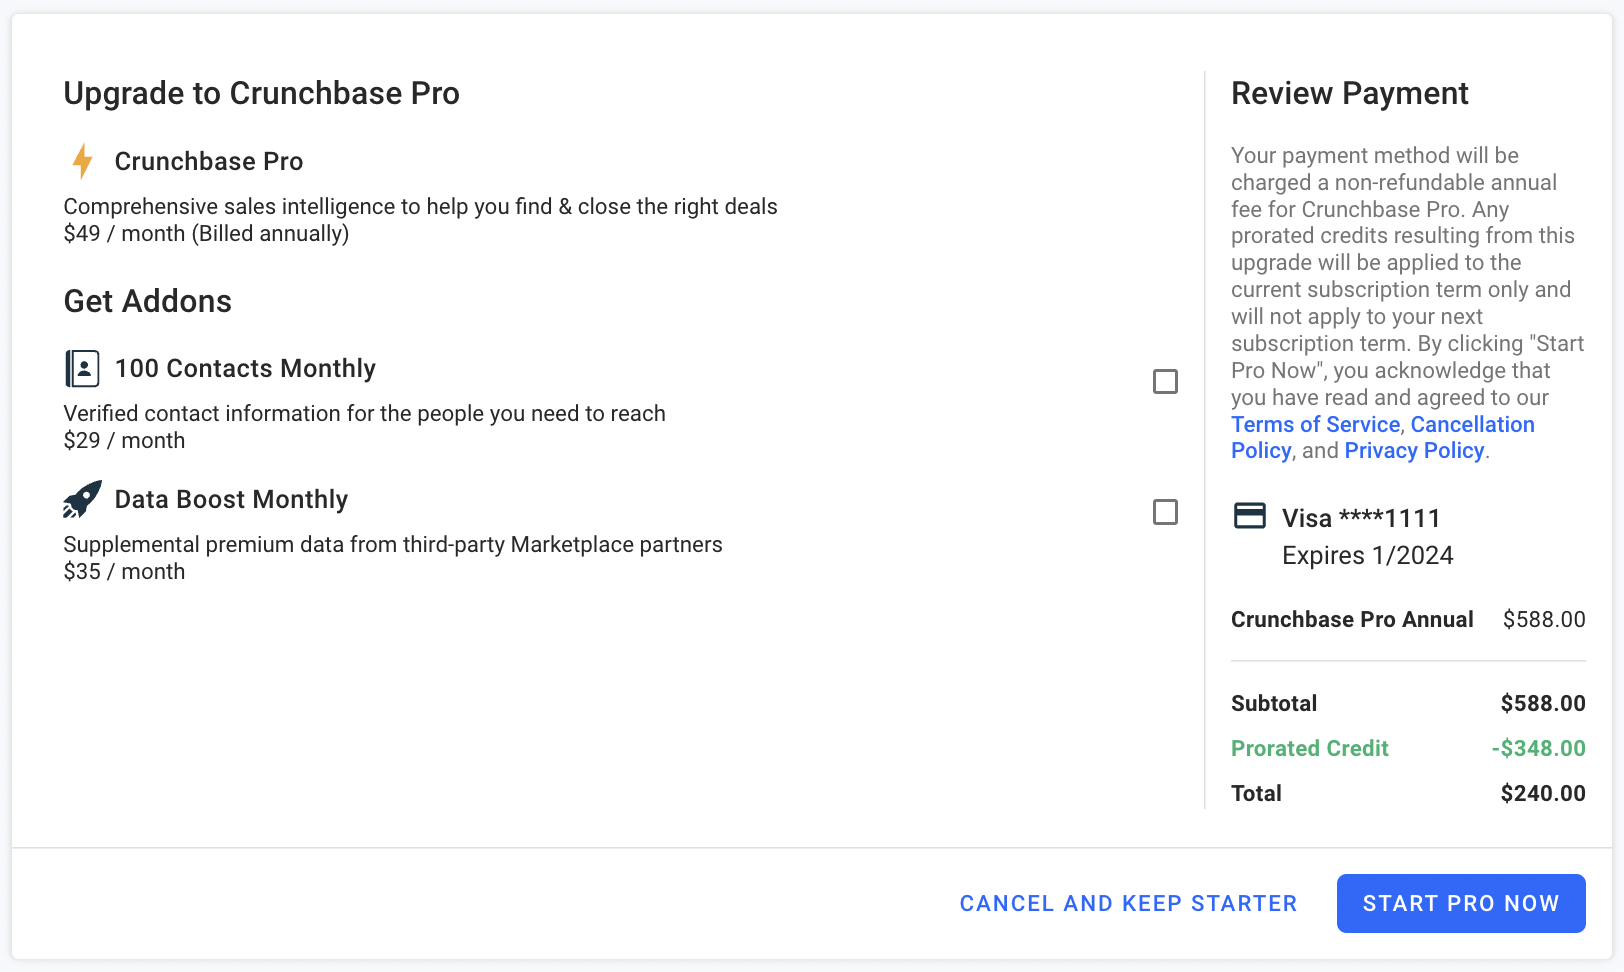Click the Review Payment heading
The image size is (1624, 972).
pos(1349,93)
